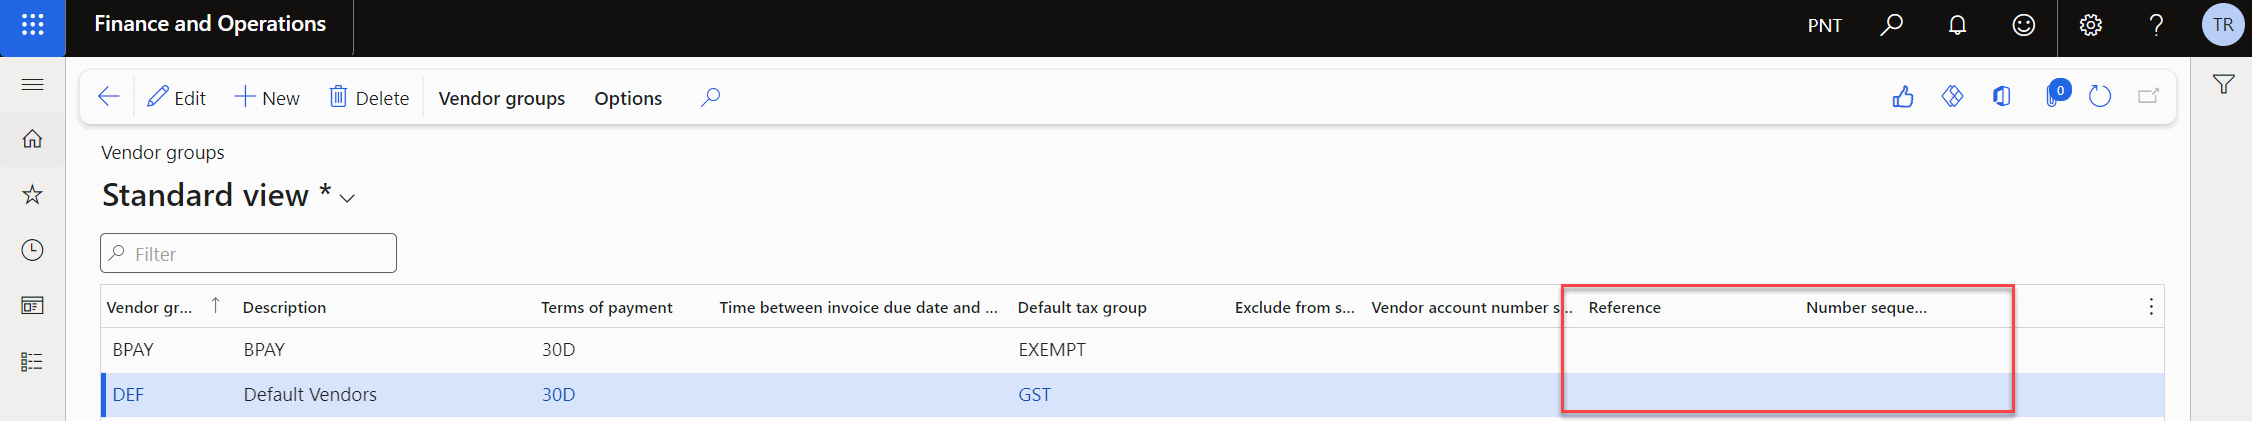The height and width of the screenshot is (421, 2252).
Task: Click the Filter input field
Action: pyautogui.click(x=248, y=253)
